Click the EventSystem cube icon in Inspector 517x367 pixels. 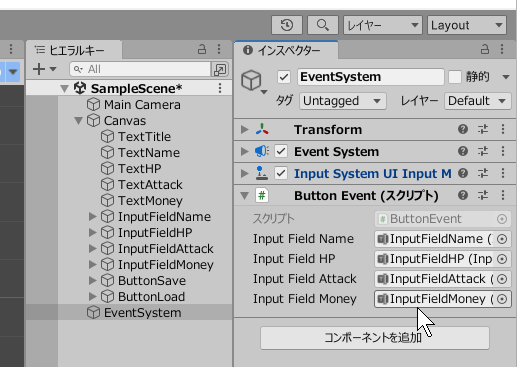pos(251,81)
